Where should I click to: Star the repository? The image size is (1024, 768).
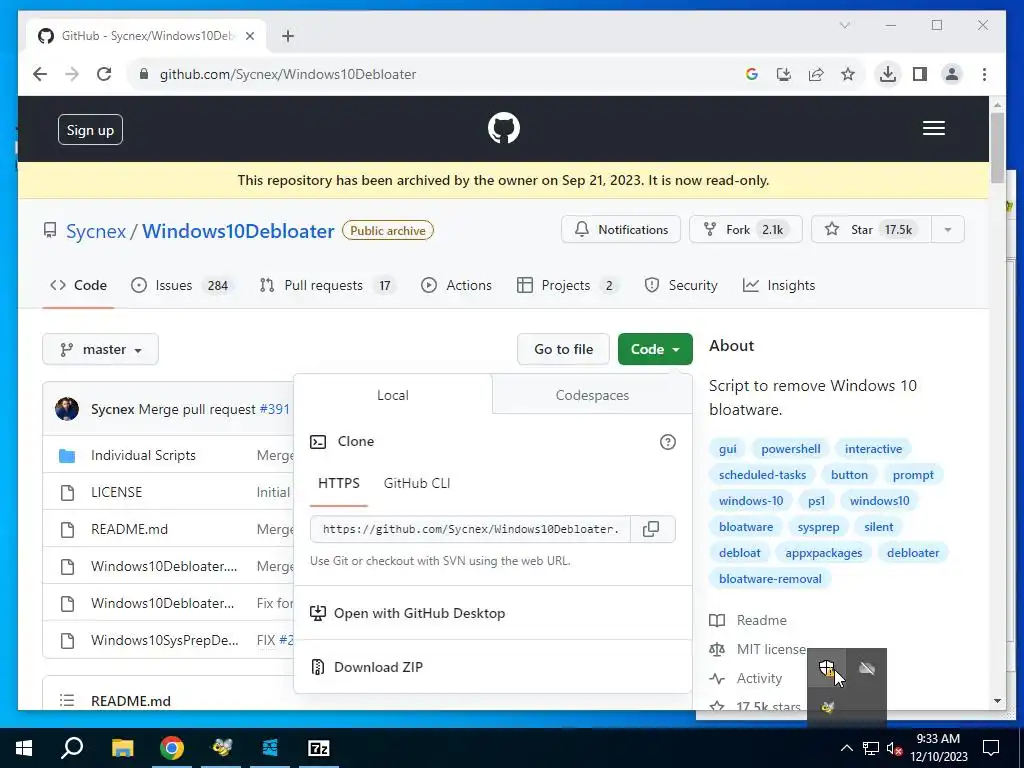click(871, 230)
